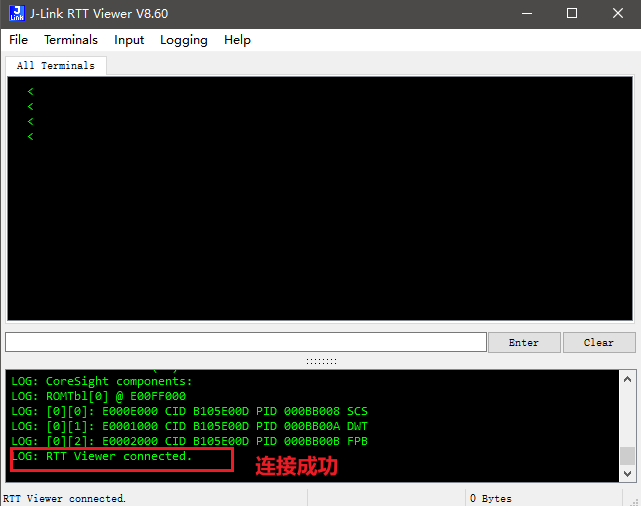This screenshot has width=641, height=506.
Task: Open the Input menu
Action: coord(129,40)
